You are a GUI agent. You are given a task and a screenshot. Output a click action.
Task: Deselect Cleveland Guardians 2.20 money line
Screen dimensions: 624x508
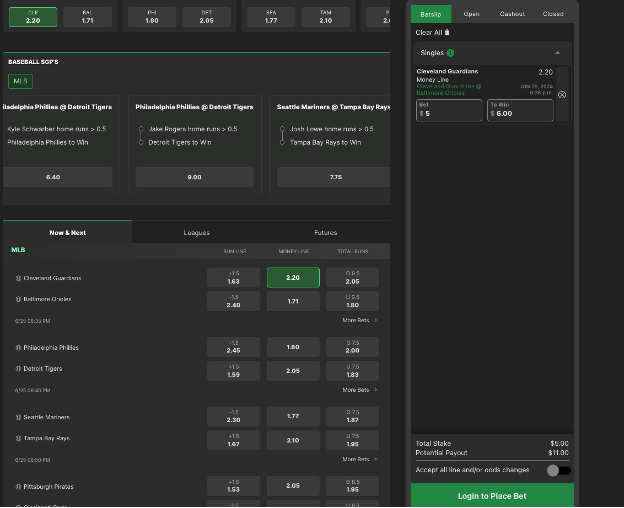click(293, 278)
